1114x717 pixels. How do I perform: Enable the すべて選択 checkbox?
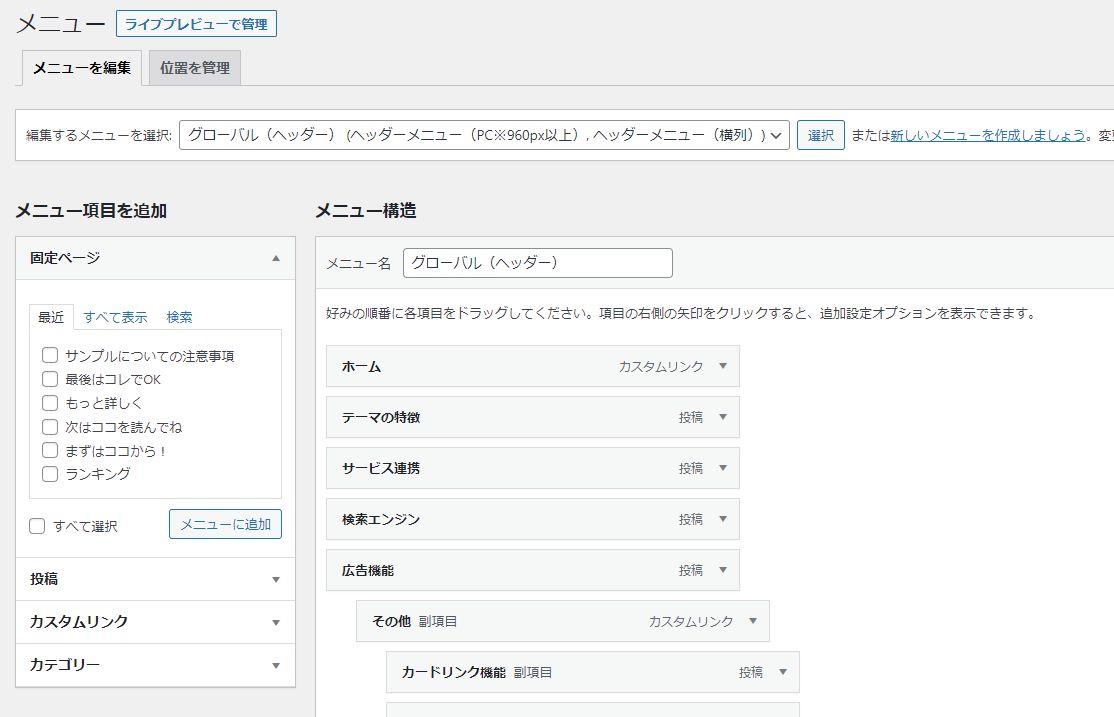(38, 526)
